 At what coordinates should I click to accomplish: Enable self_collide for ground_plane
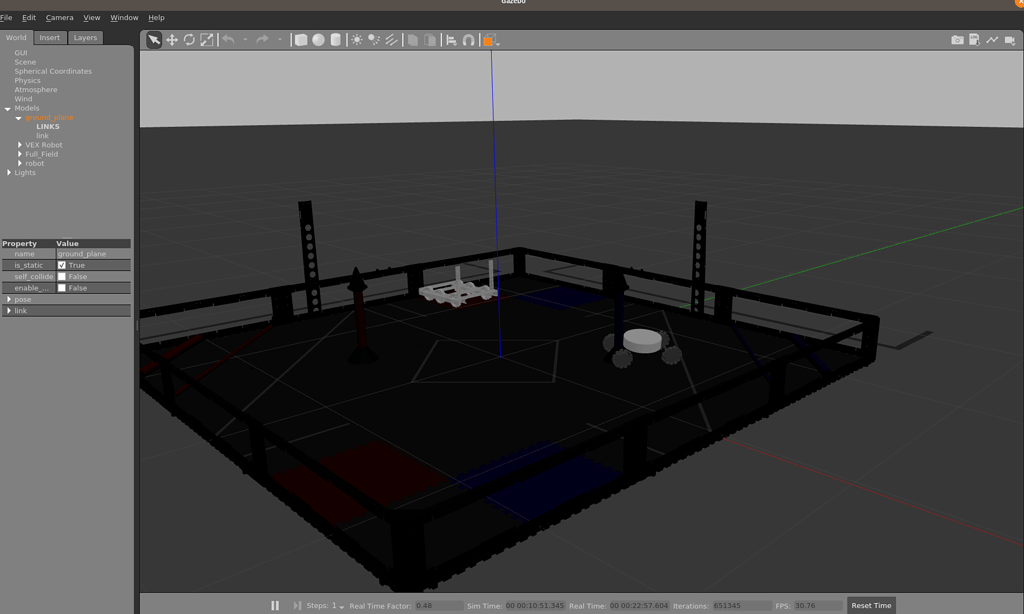(x=62, y=276)
